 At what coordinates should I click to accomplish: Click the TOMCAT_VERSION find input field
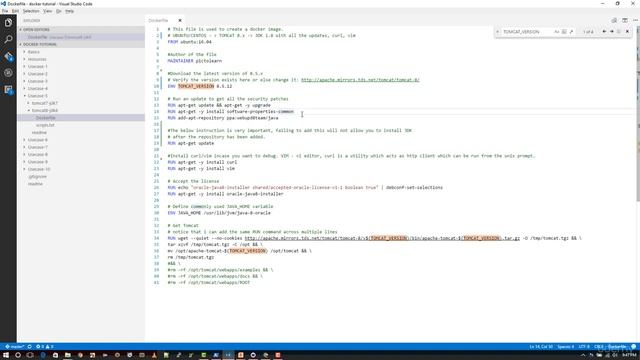tap(527, 31)
